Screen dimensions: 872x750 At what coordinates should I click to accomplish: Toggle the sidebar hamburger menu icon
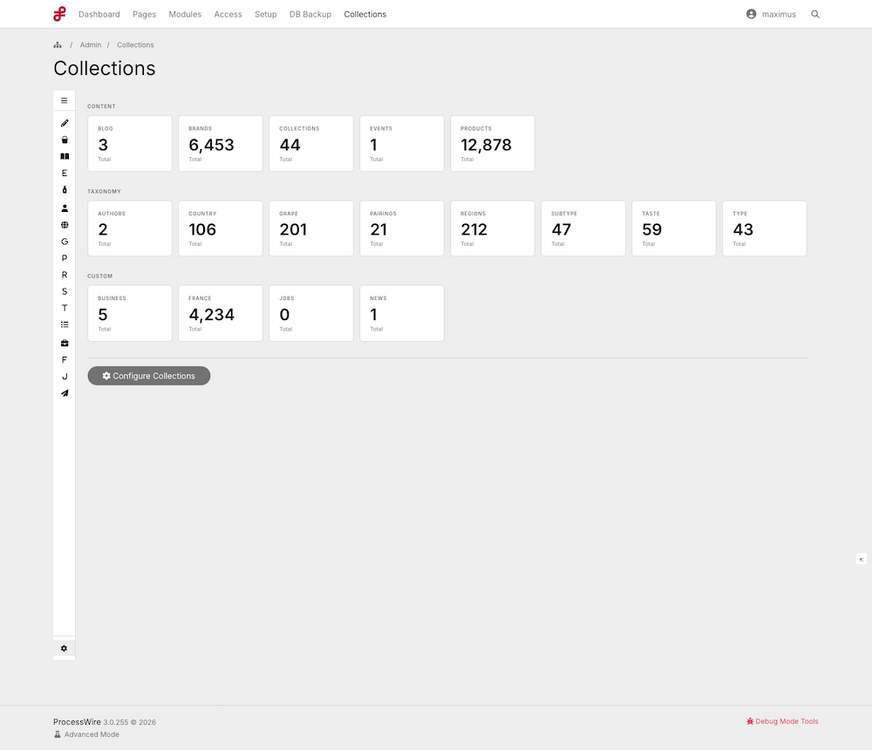(64, 101)
